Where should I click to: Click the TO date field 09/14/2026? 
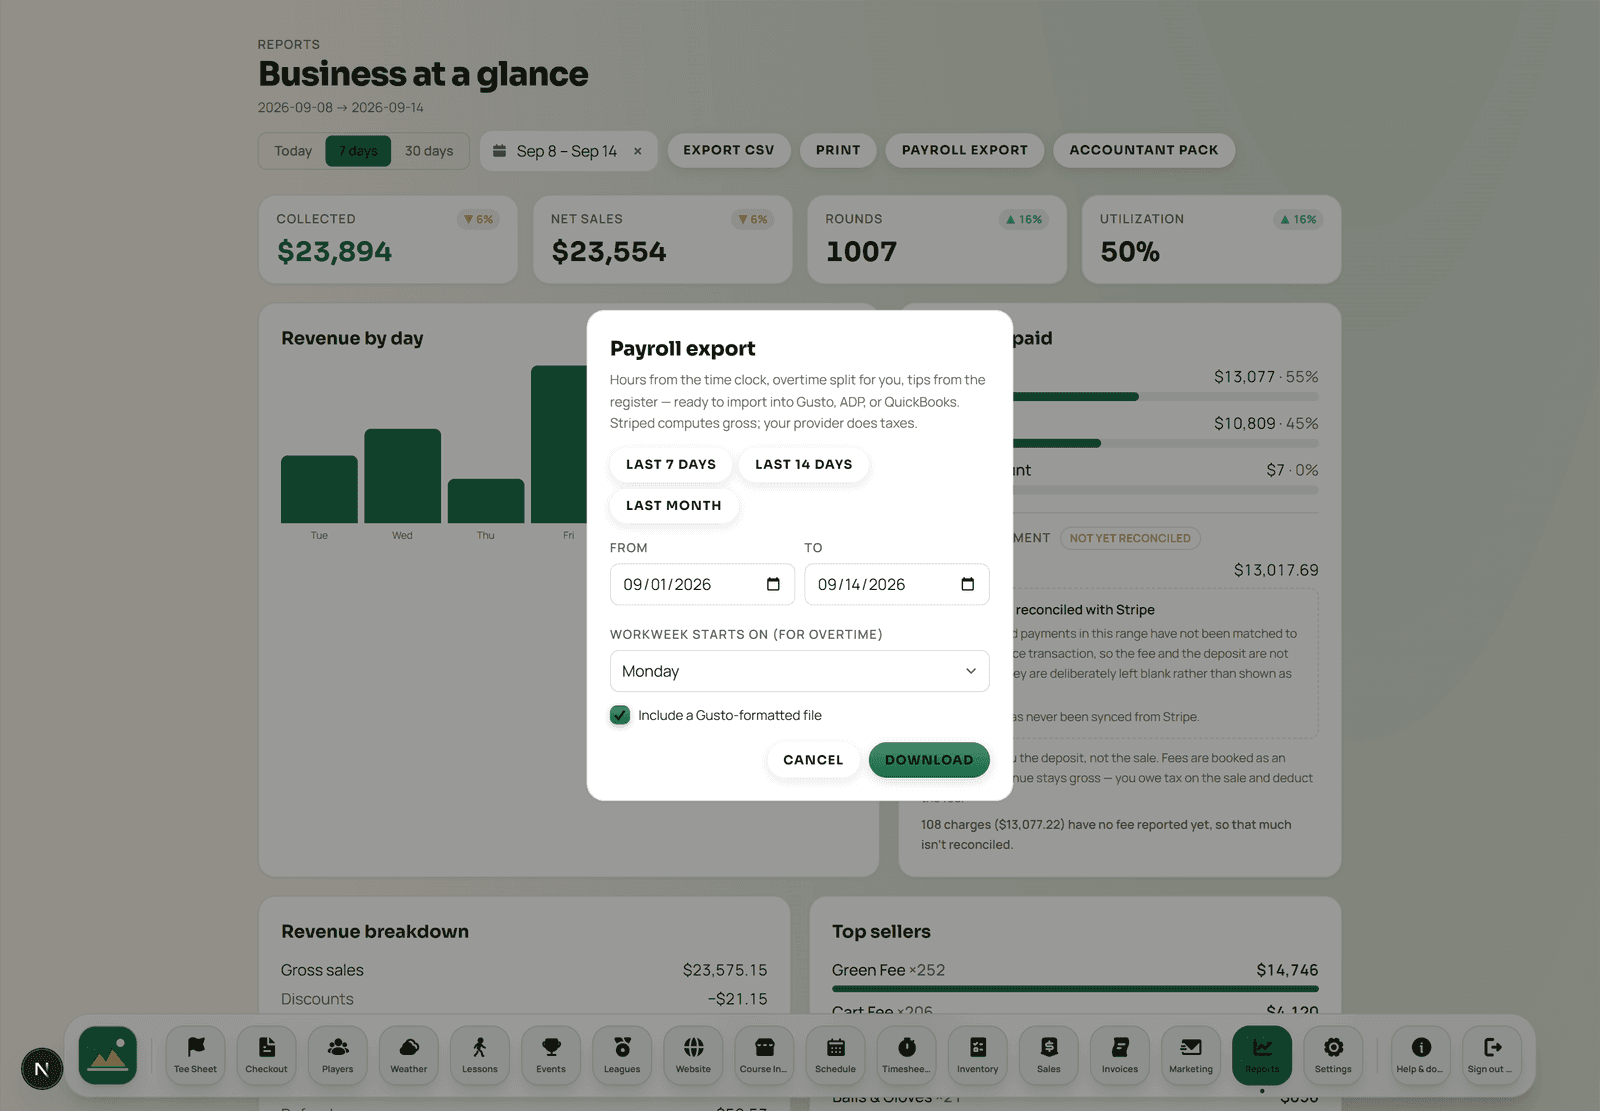(x=897, y=584)
